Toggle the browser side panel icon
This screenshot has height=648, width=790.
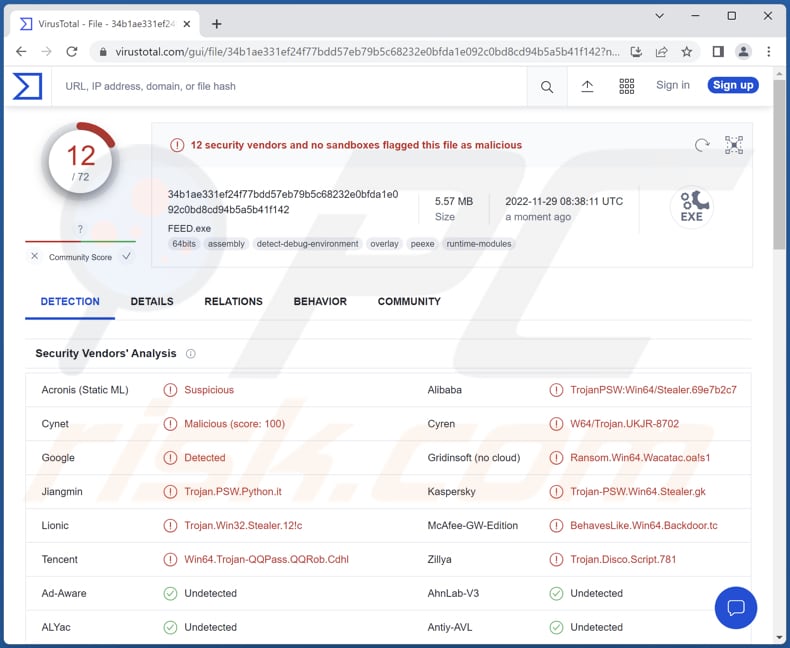[718, 52]
